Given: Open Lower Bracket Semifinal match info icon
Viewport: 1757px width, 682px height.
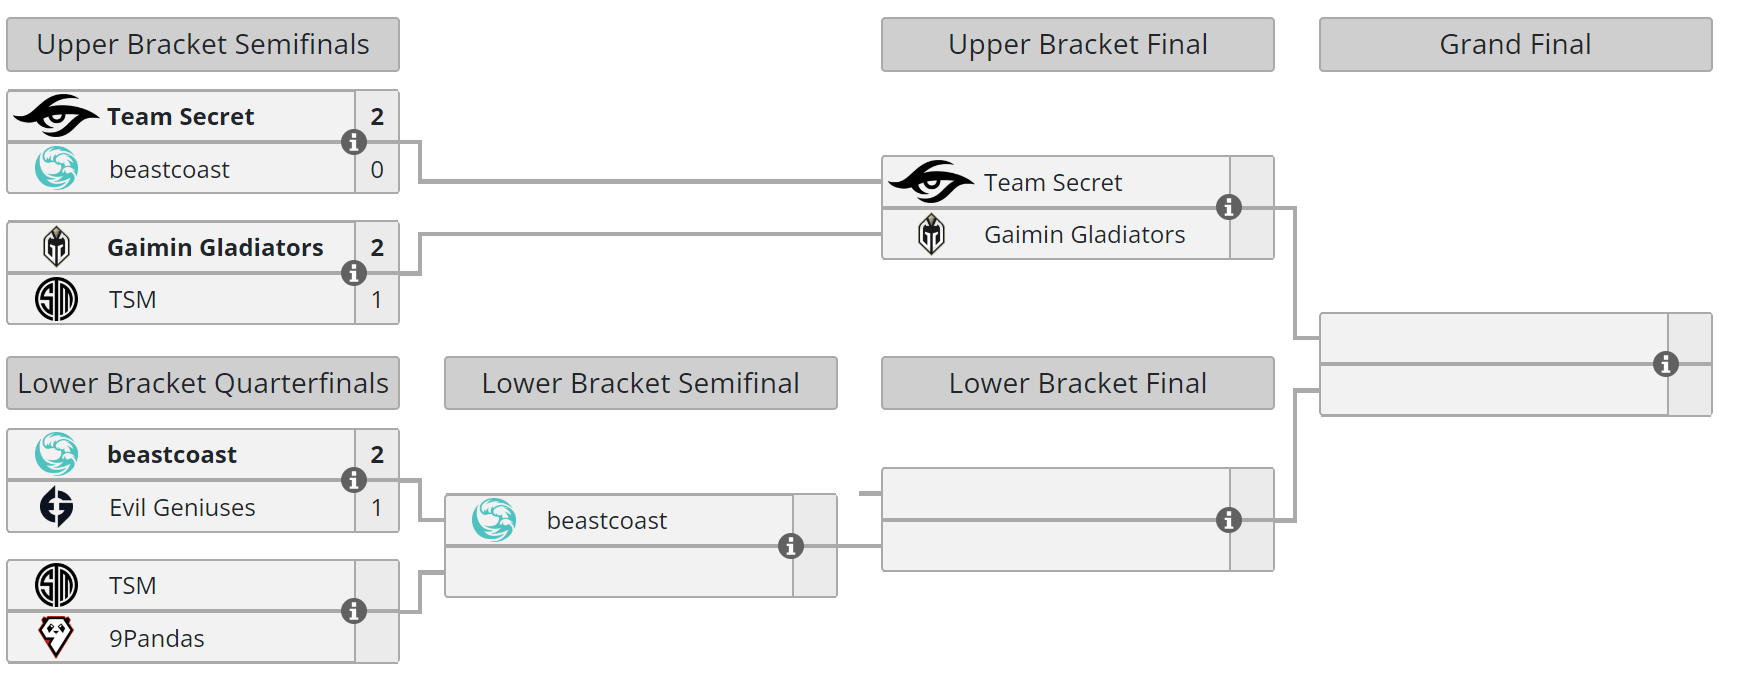Looking at the screenshot, I should tap(790, 546).
